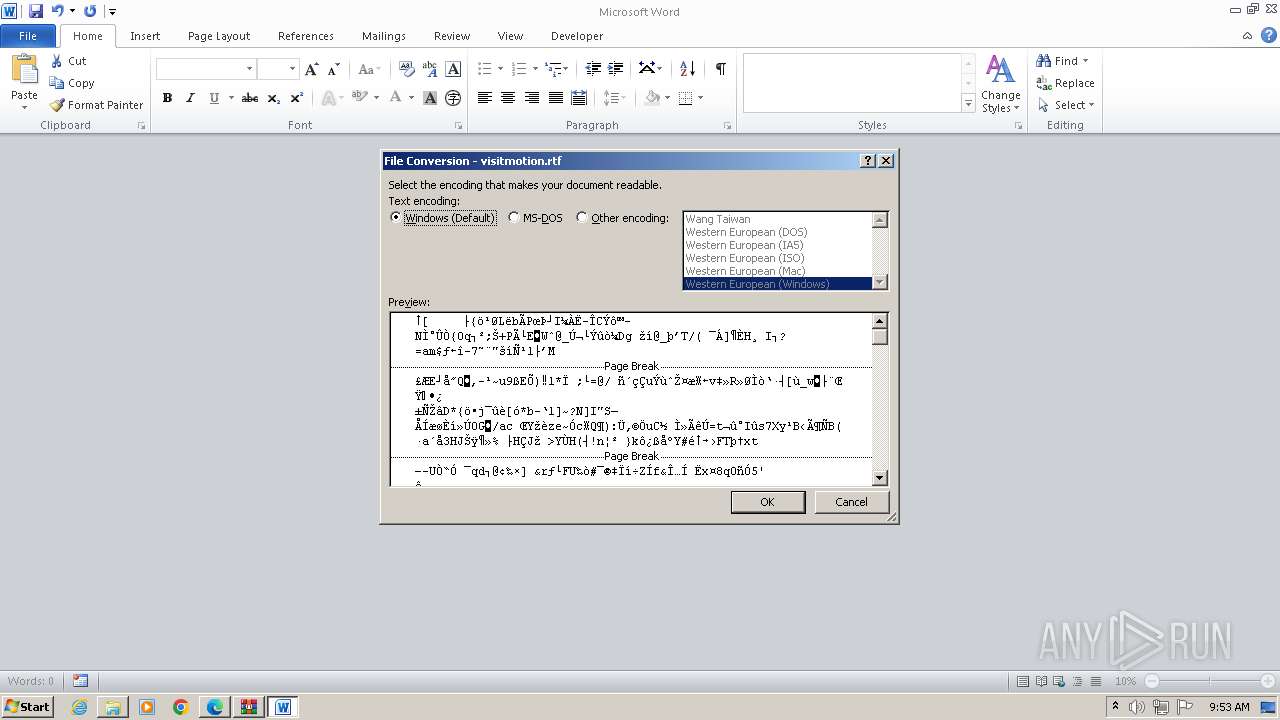The height and width of the screenshot is (720, 1280).
Task: Click the Paste clipboard icon
Action: coord(24,70)
